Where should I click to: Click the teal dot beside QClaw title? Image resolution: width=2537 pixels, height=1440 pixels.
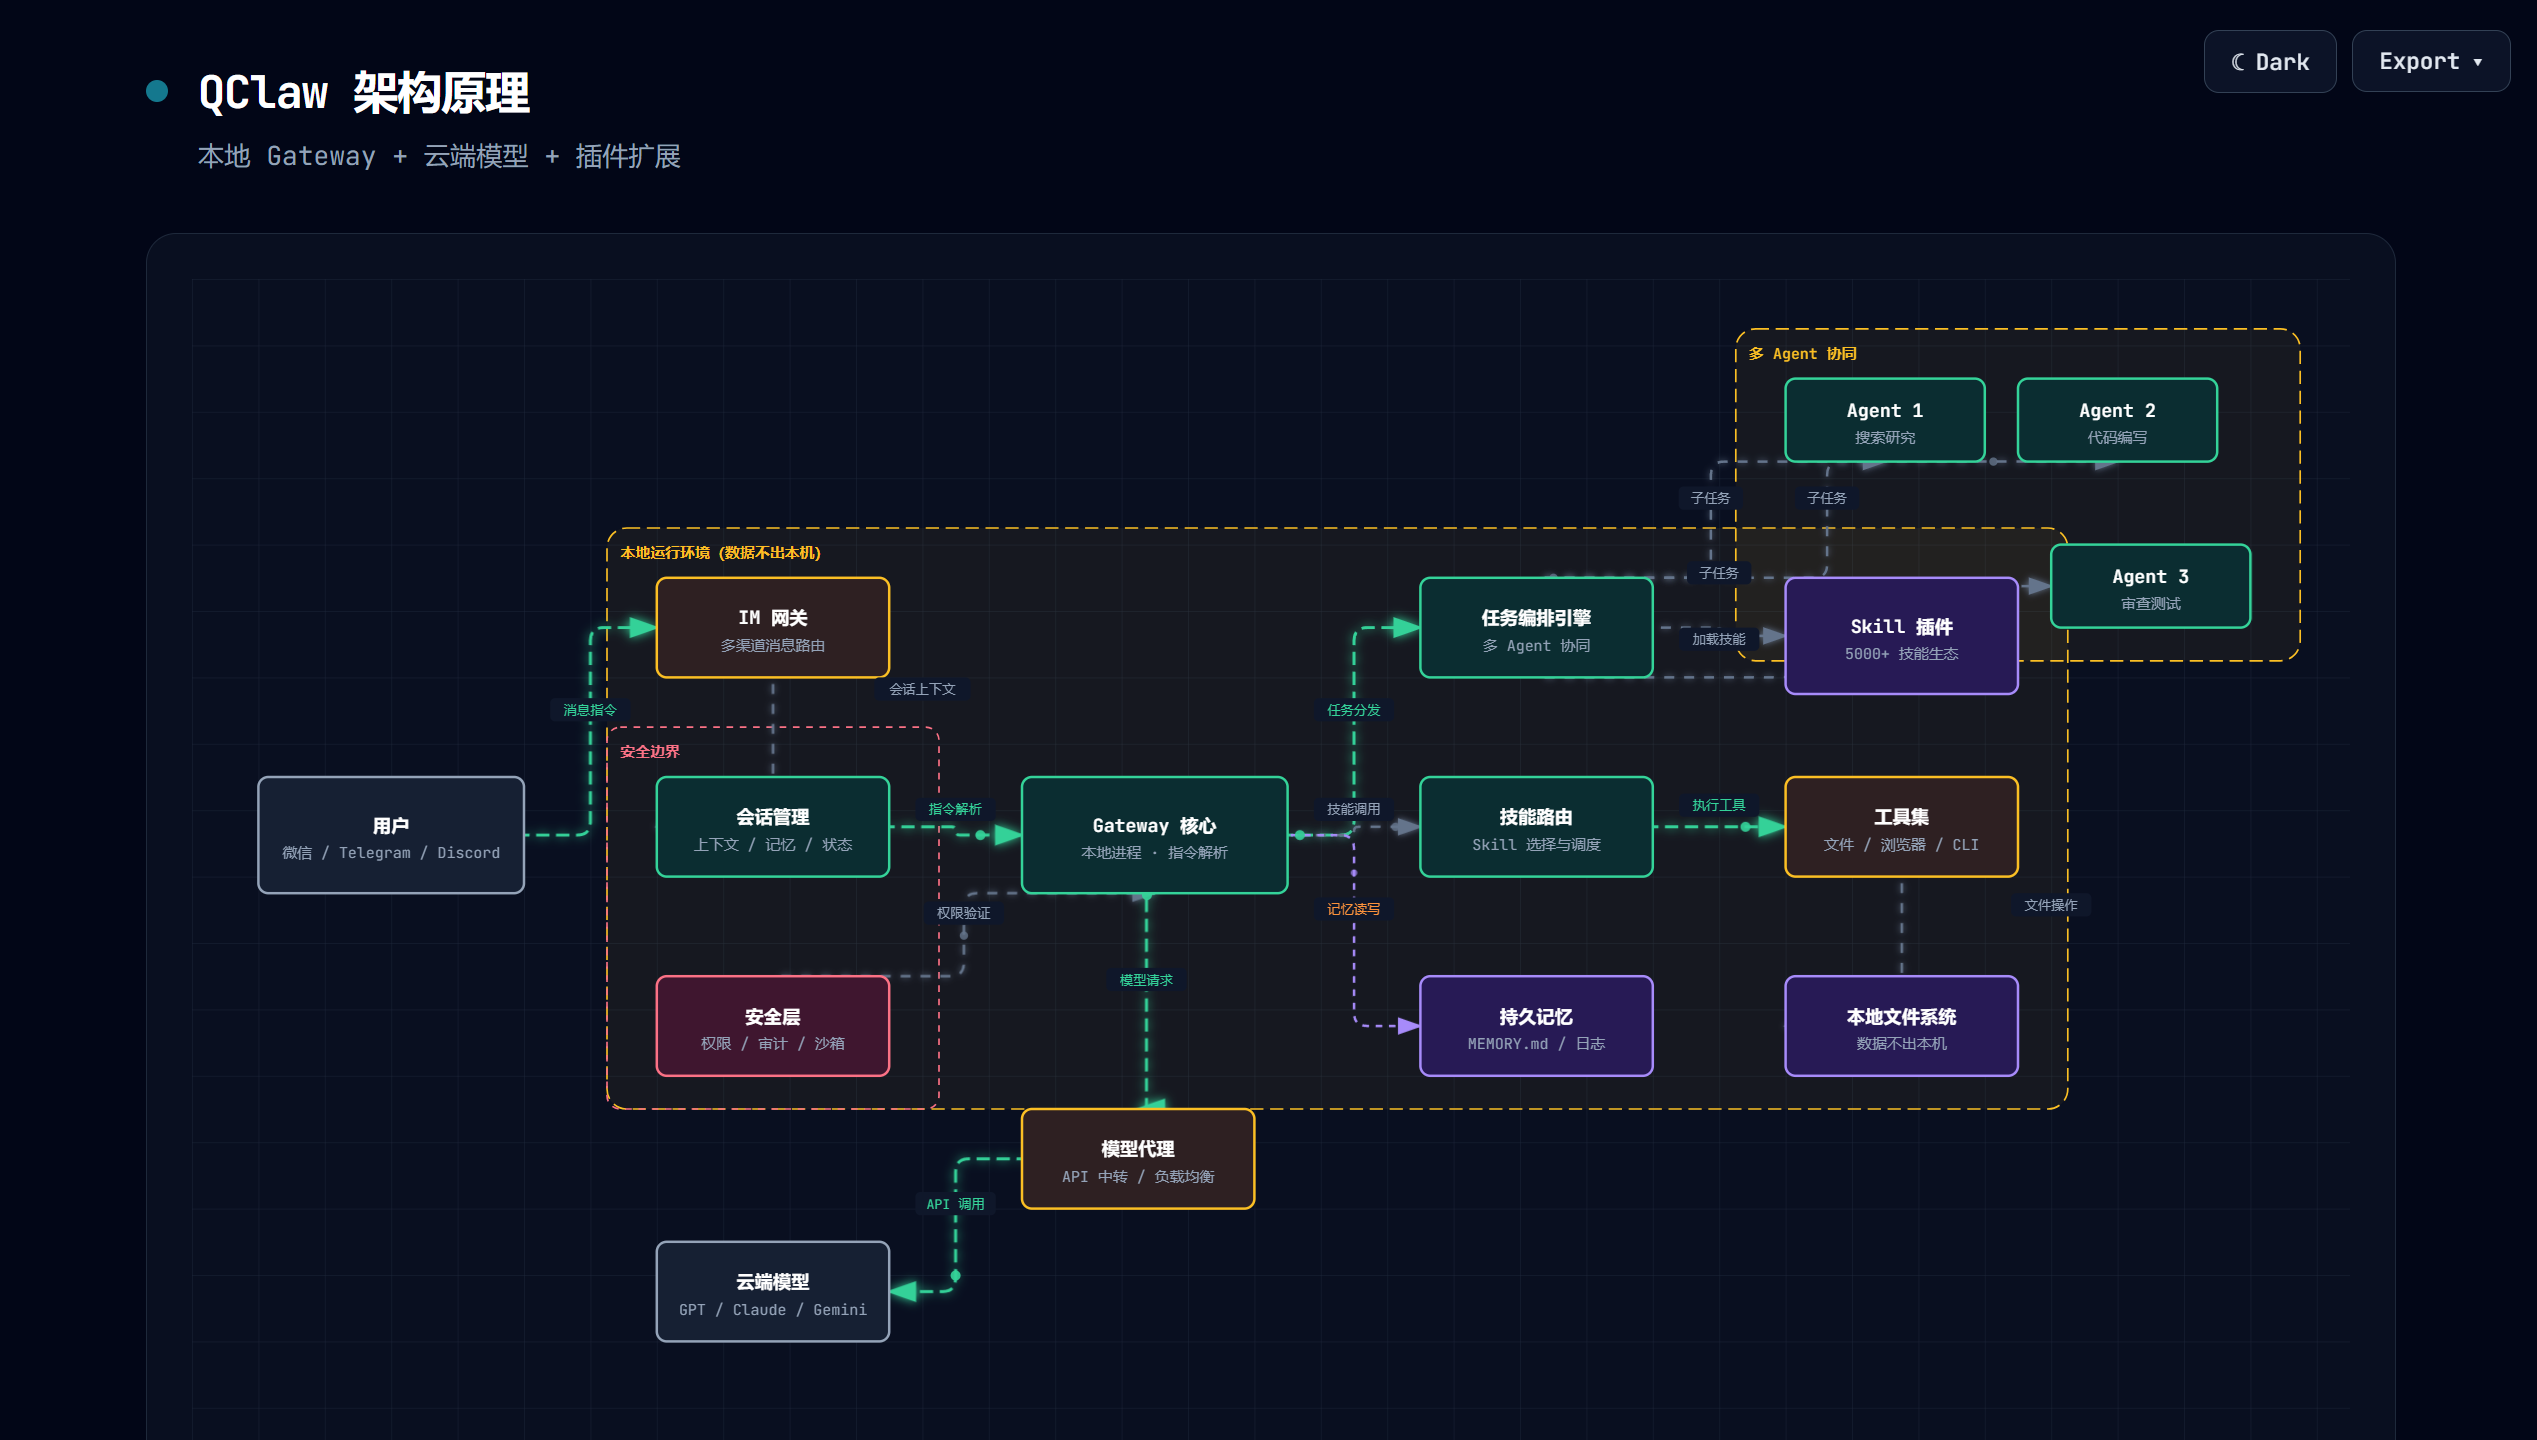pyautogui.click(x=157, y=91)
